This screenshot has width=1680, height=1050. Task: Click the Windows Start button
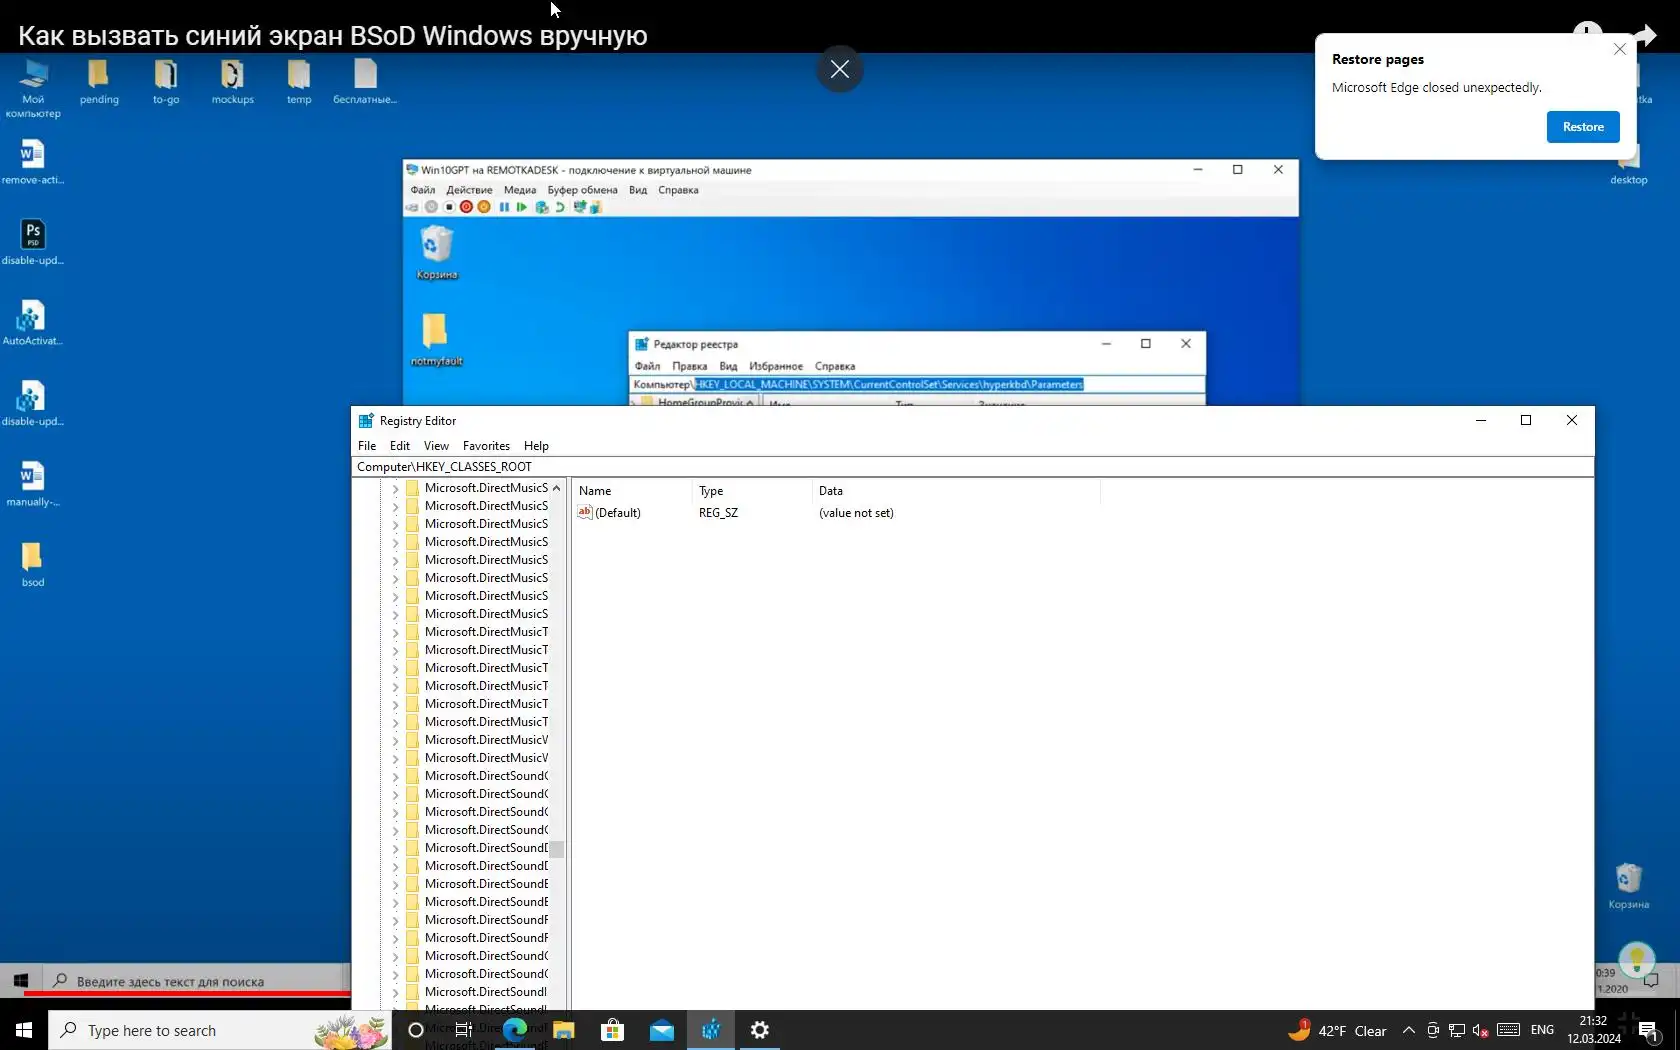point(24,1030)
